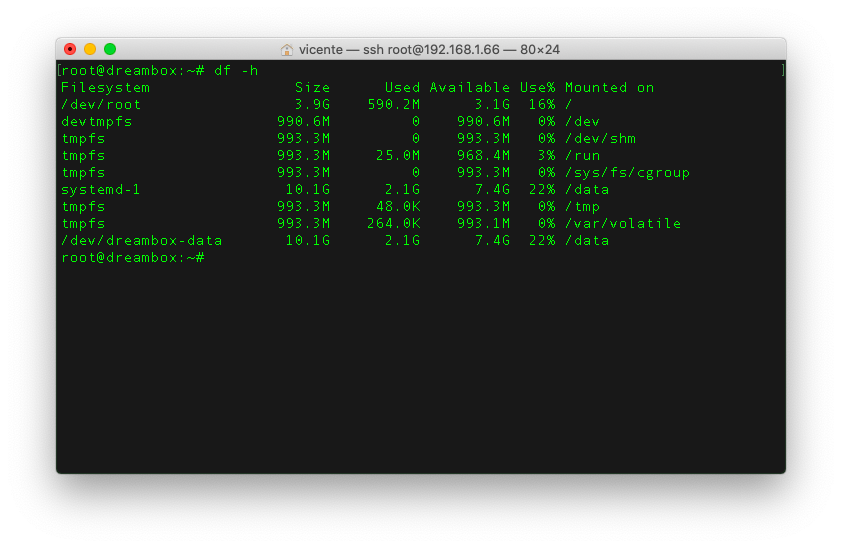
Task: Click the '/dev/root' filesystem entry
Action: (x=101, y=104)
